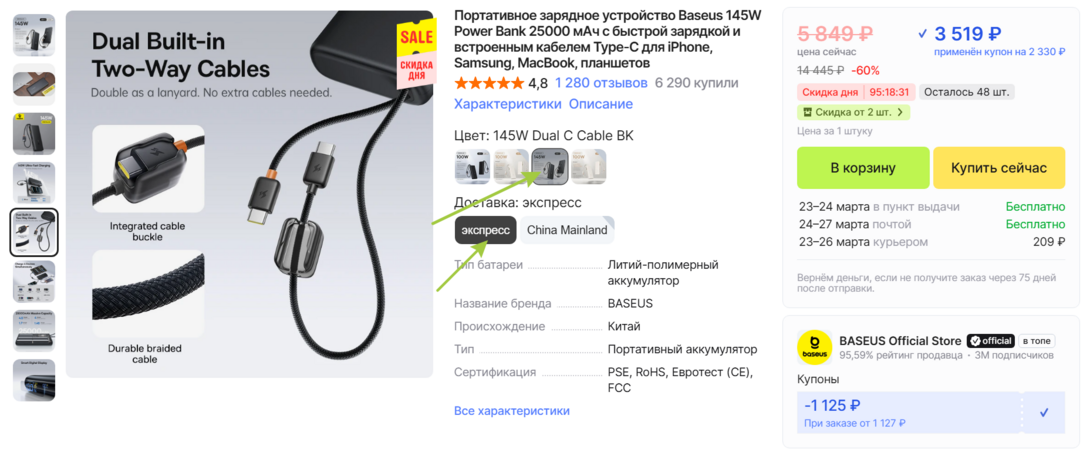The height and width of the screenshot is (463, 1090).
Task: Show the first product thumbnail image
Action: 34,35
